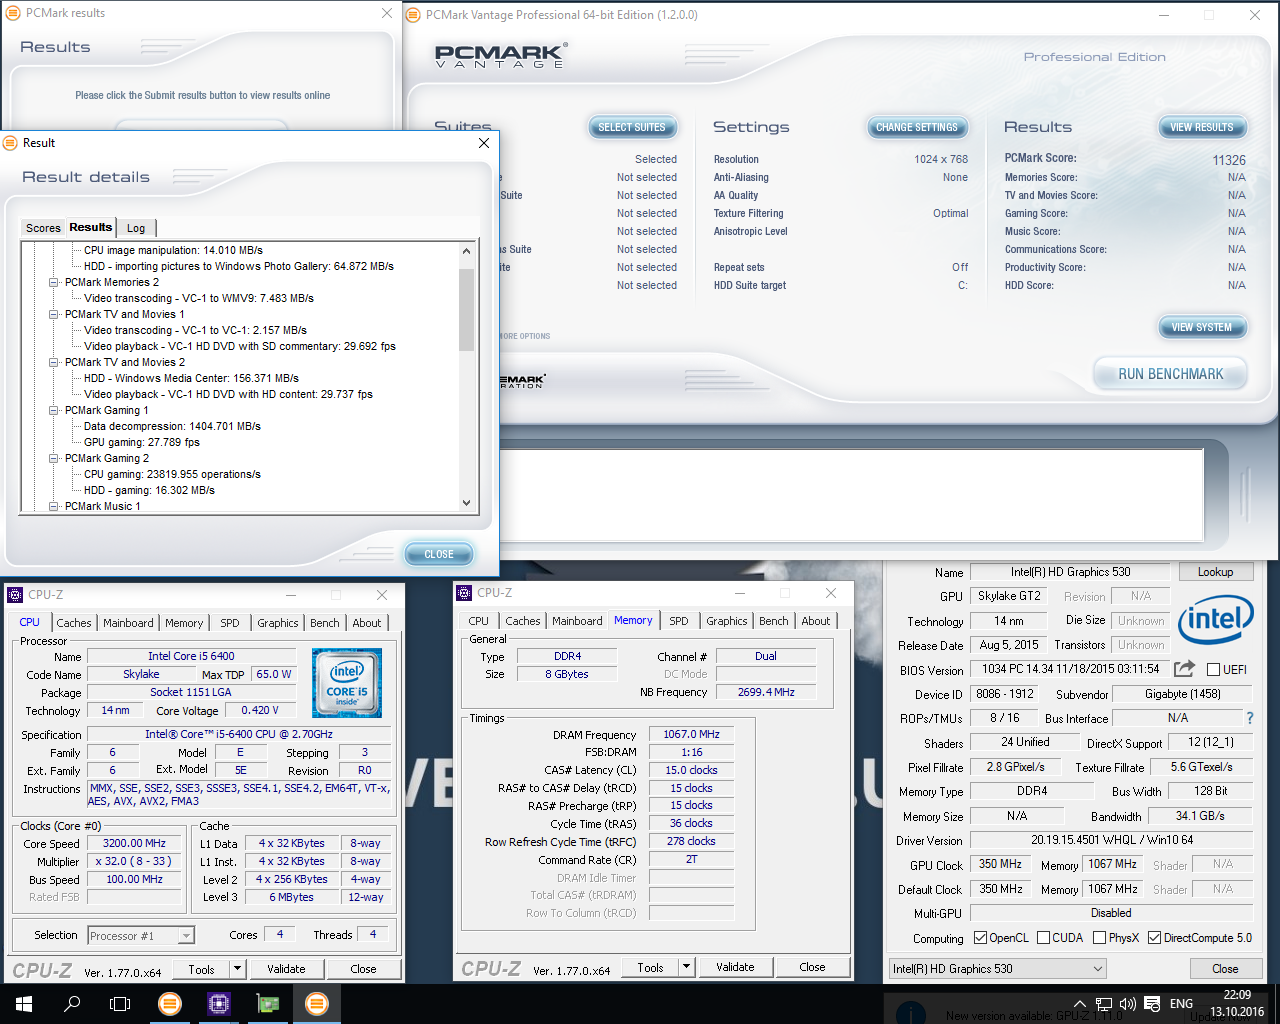
Task: Open the network icon in system tray
Action: [1104, 1004]
